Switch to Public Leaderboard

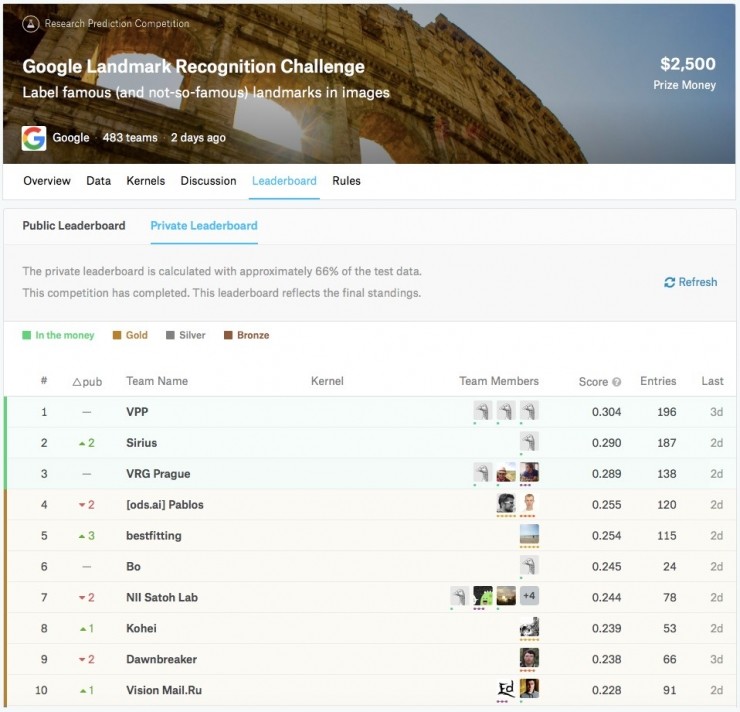74,226
